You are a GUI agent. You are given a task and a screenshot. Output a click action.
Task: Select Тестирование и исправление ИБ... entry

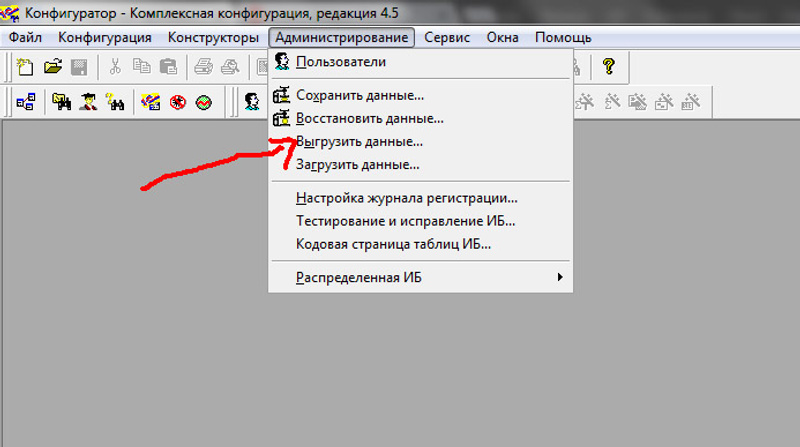(420, 221)
